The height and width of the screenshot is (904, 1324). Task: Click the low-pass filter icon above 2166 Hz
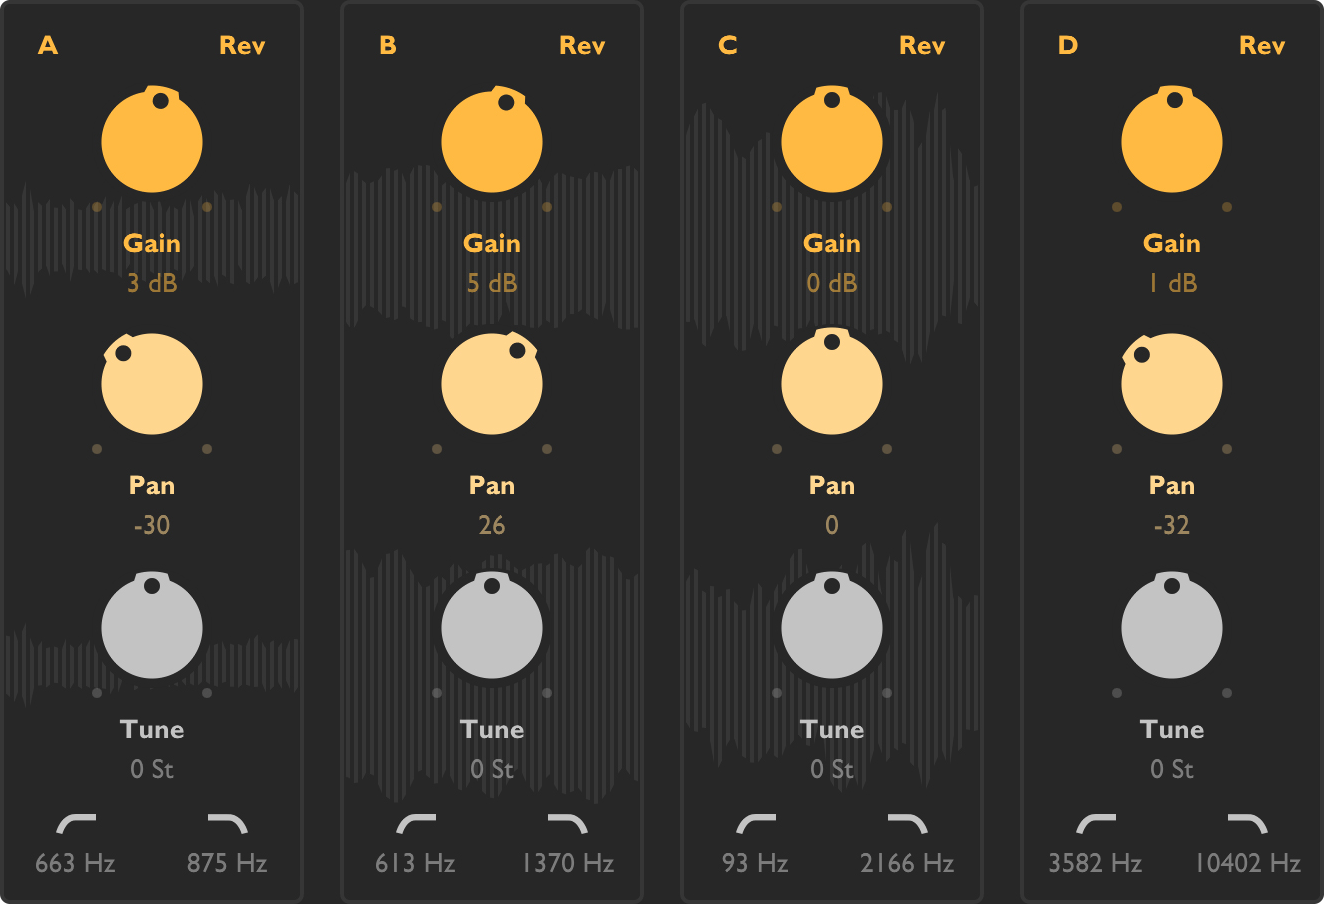(907, 824)
